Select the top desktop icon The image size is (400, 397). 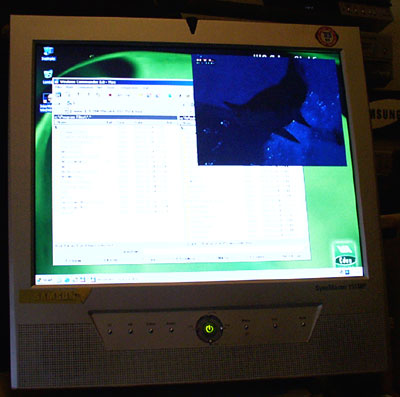coord(48,53)
